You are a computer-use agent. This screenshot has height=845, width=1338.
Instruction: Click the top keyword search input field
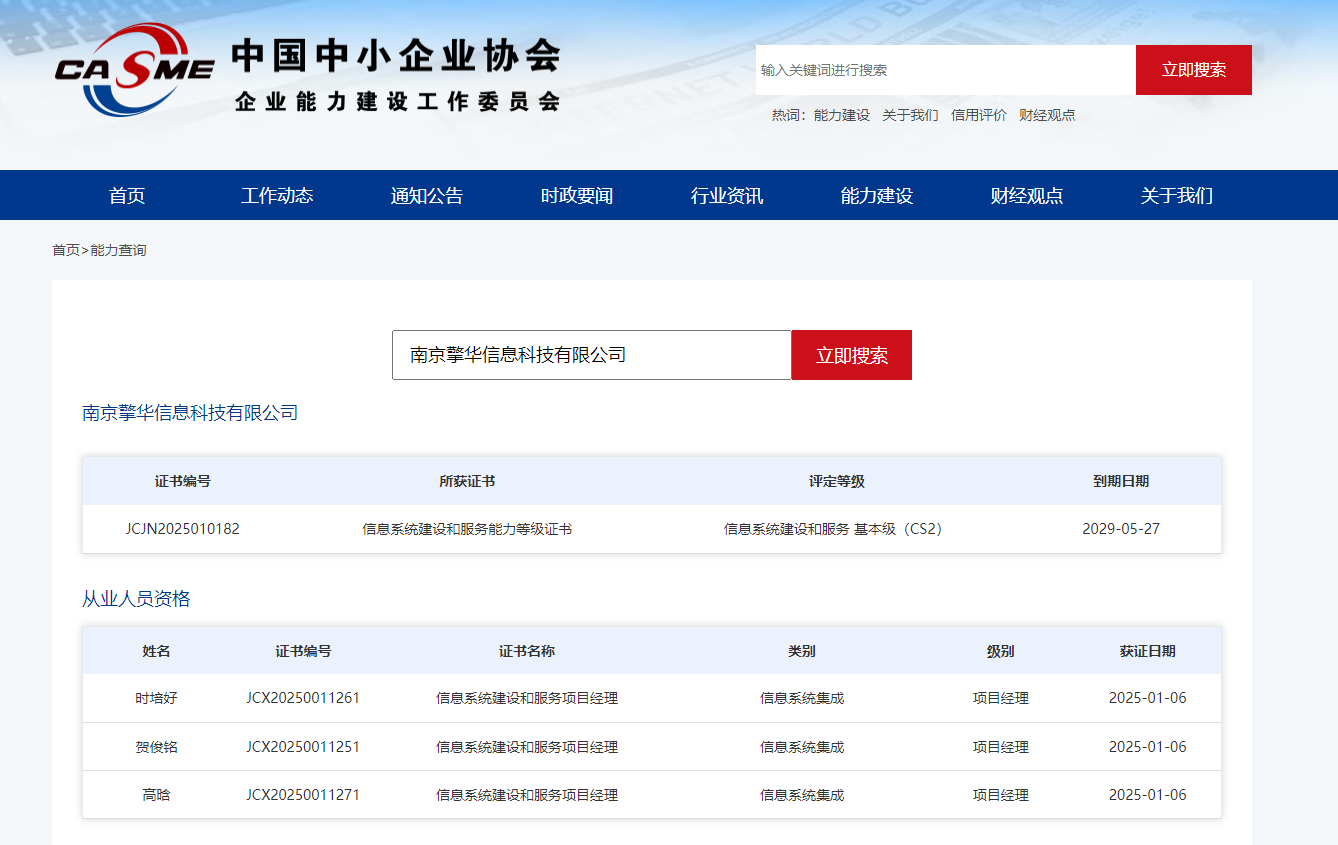pyautogui.click(x=945, y=70)
